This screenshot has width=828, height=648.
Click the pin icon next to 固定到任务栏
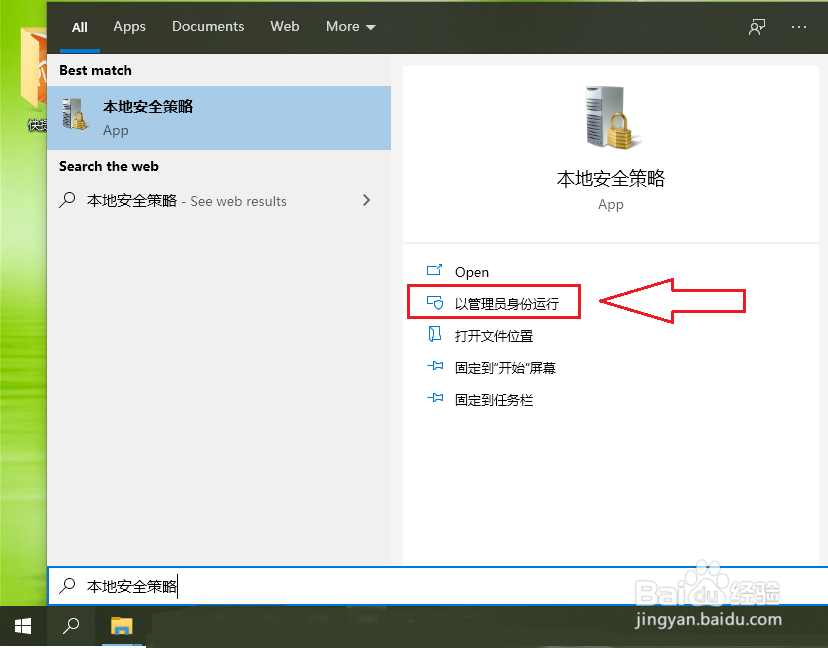[435, 399]
